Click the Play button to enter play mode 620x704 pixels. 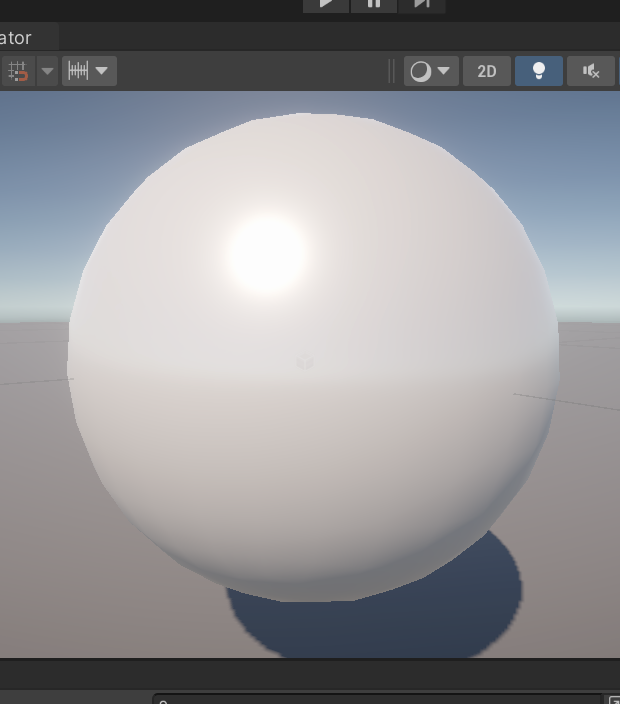[x=326, y=5]
